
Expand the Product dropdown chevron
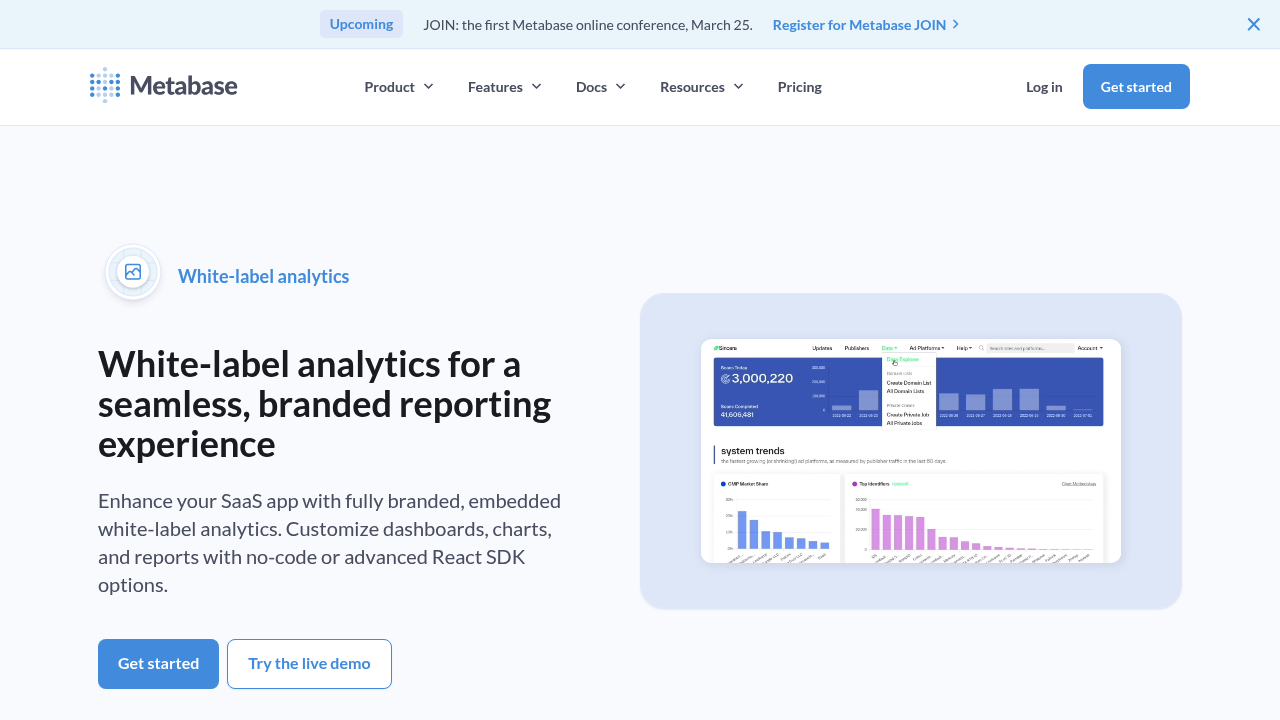click(x=428, y=87)
